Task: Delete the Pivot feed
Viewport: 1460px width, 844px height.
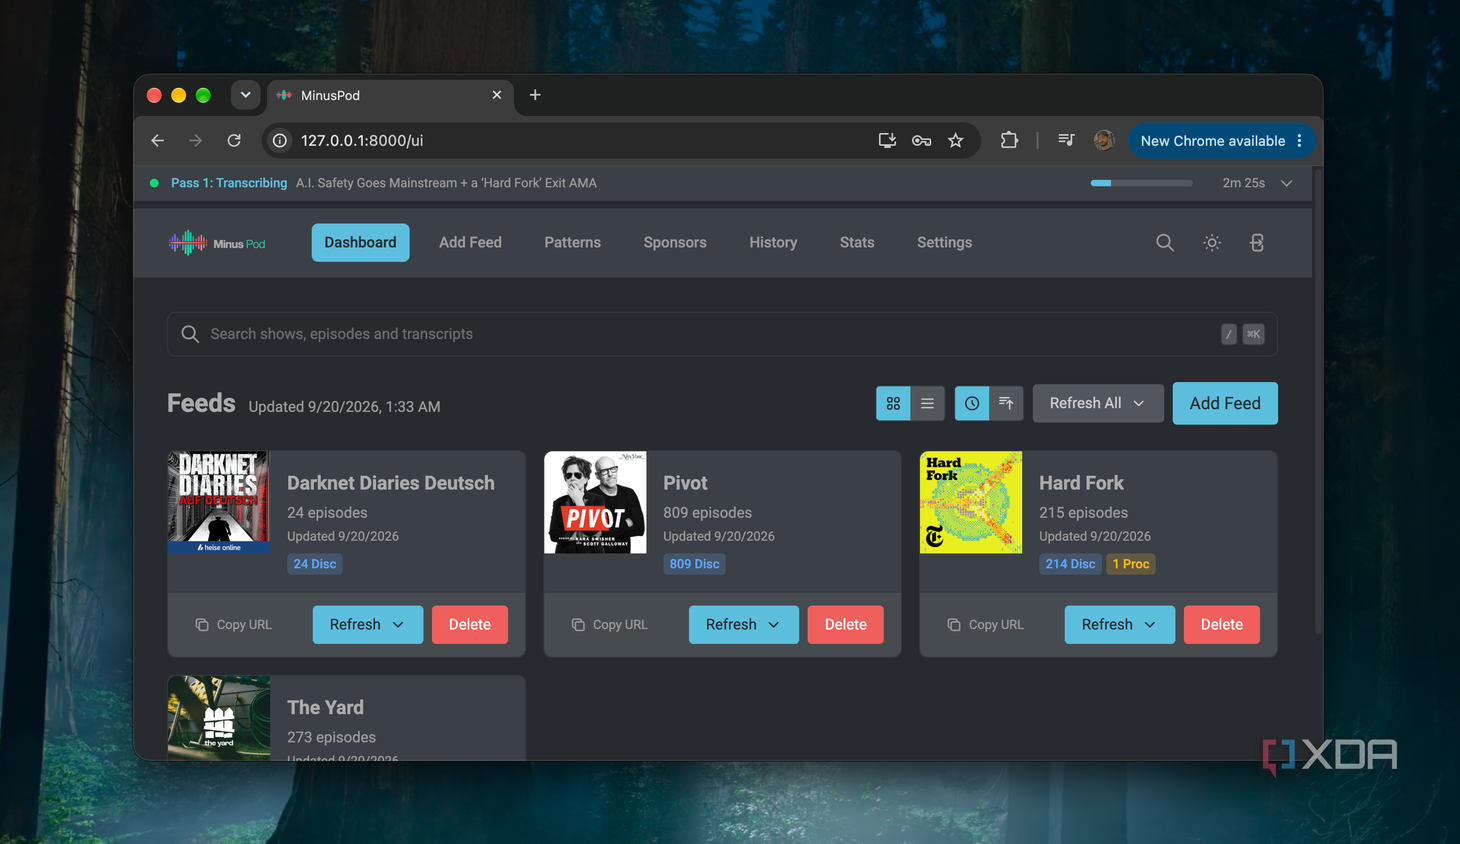Action: [x=846, y=625]
